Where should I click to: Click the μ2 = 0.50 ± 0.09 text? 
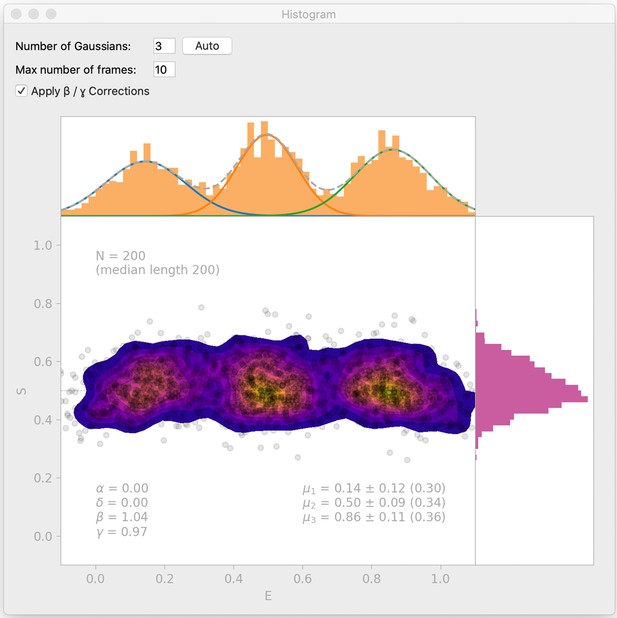pos(374,503)
